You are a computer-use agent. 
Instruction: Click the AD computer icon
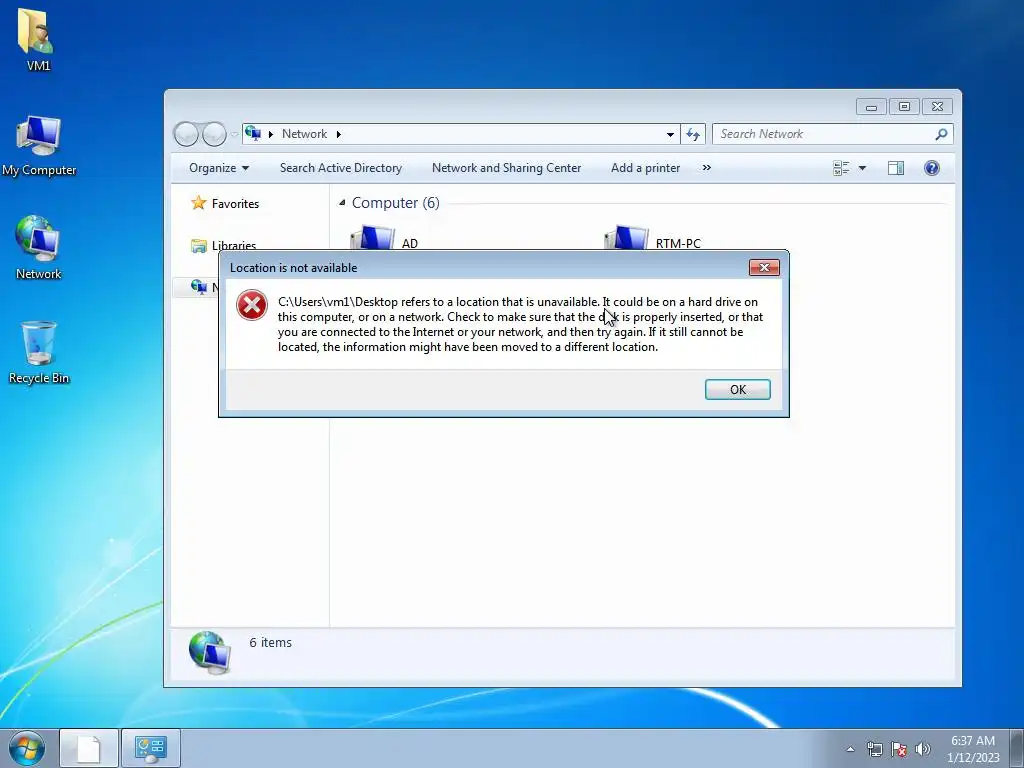(x=372, y=238)
